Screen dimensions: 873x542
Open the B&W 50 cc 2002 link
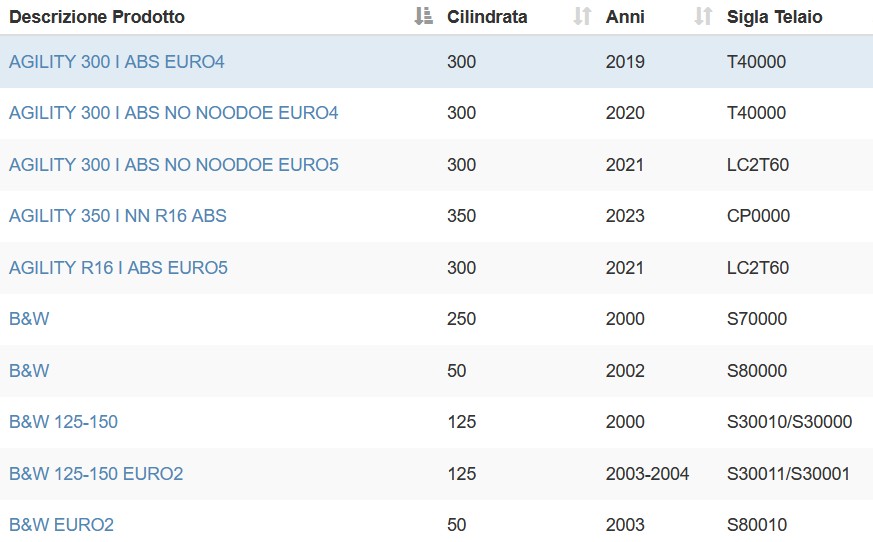pyautogui.click(x=29, y=370)
